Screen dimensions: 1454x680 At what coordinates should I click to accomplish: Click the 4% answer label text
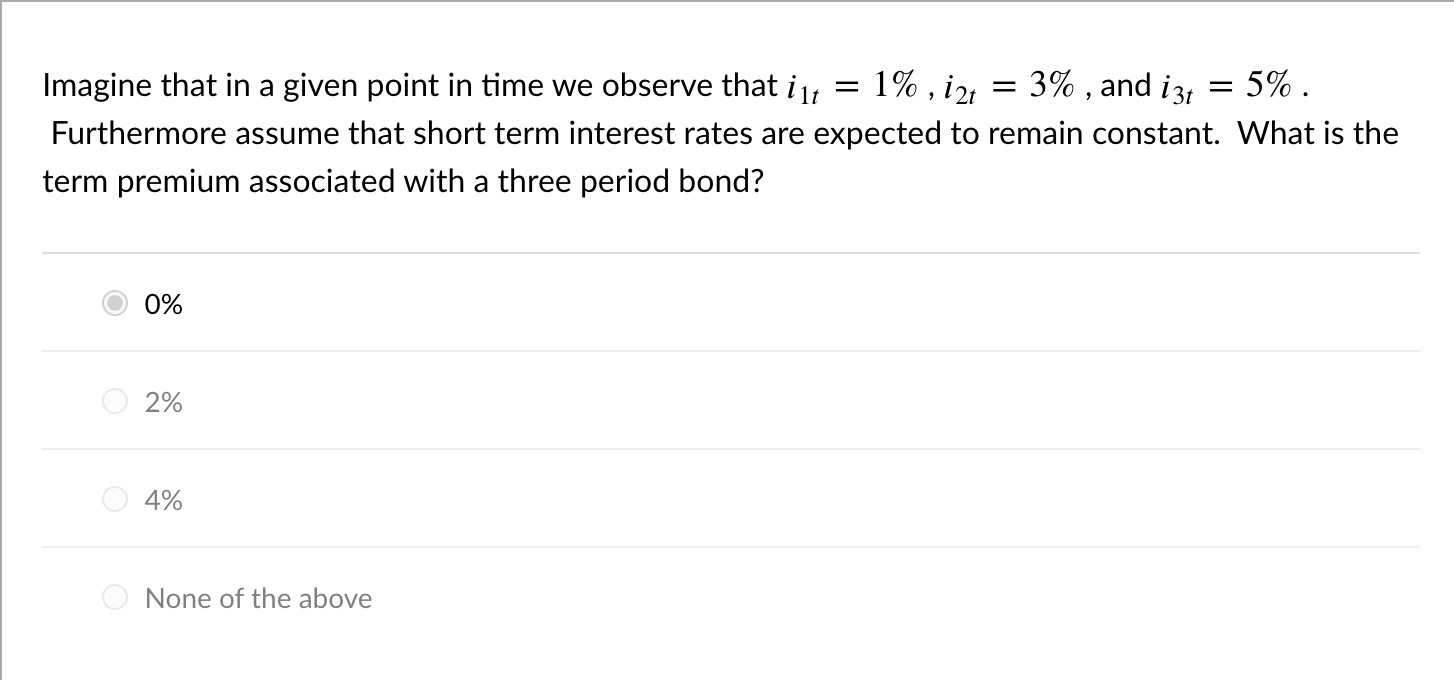163,500
